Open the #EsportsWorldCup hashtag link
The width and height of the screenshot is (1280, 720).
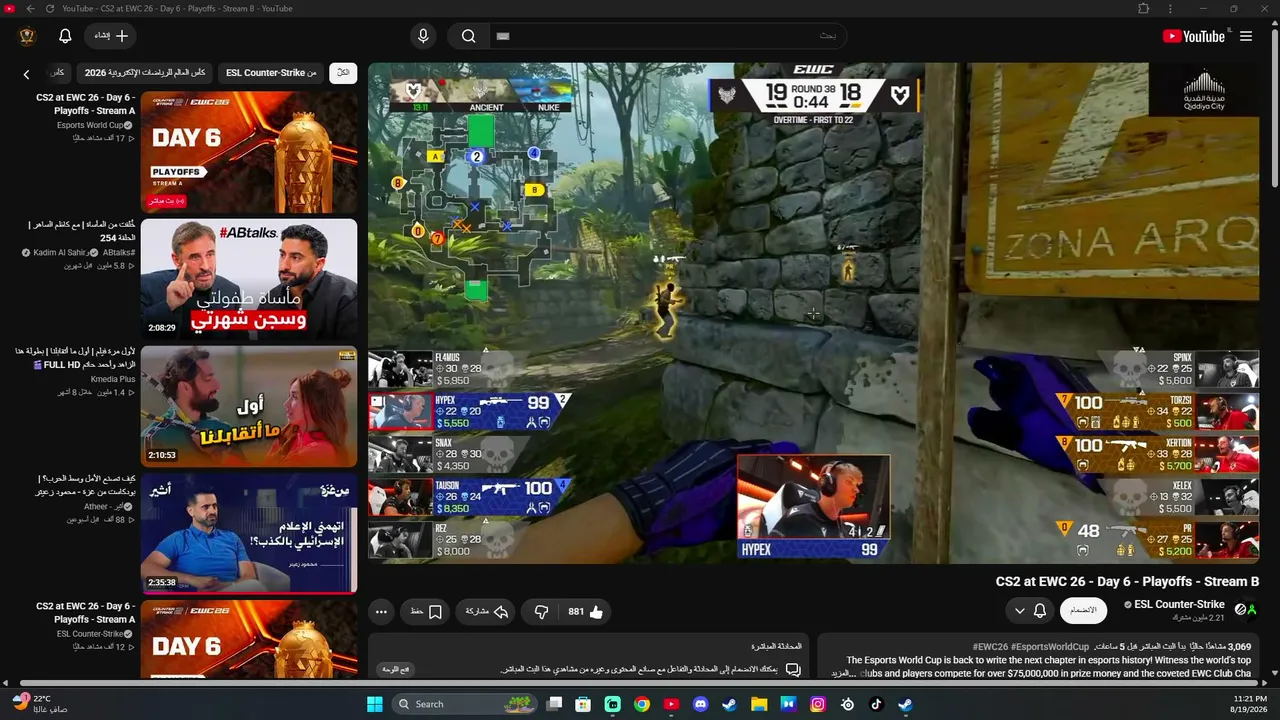tap(1050, 647)
